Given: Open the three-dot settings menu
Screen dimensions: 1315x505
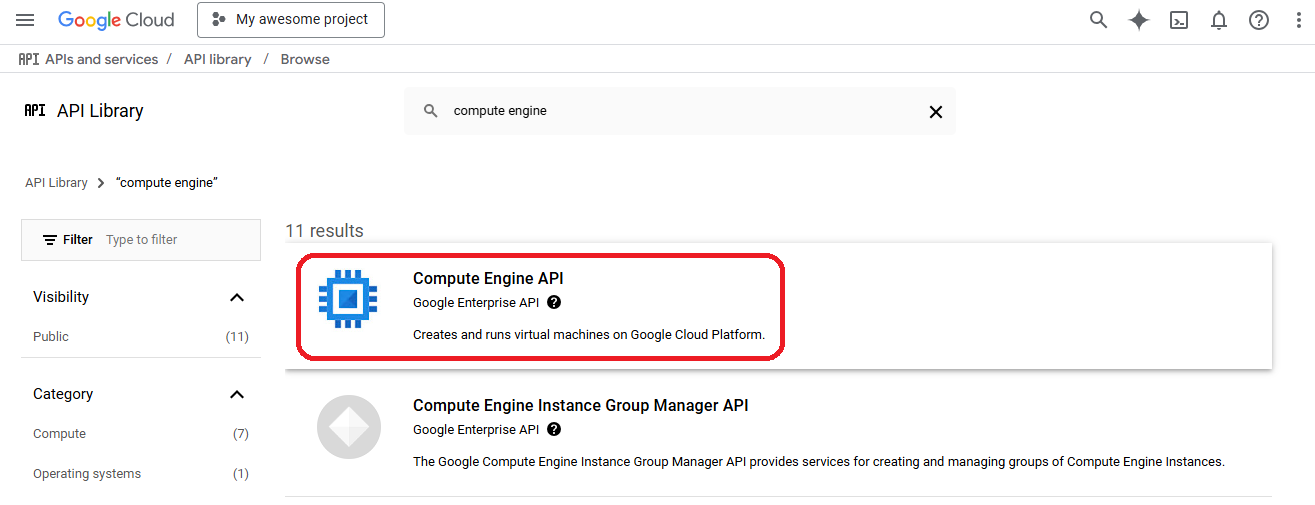Looking at the screenshot, I should (x=1298, y=20).
